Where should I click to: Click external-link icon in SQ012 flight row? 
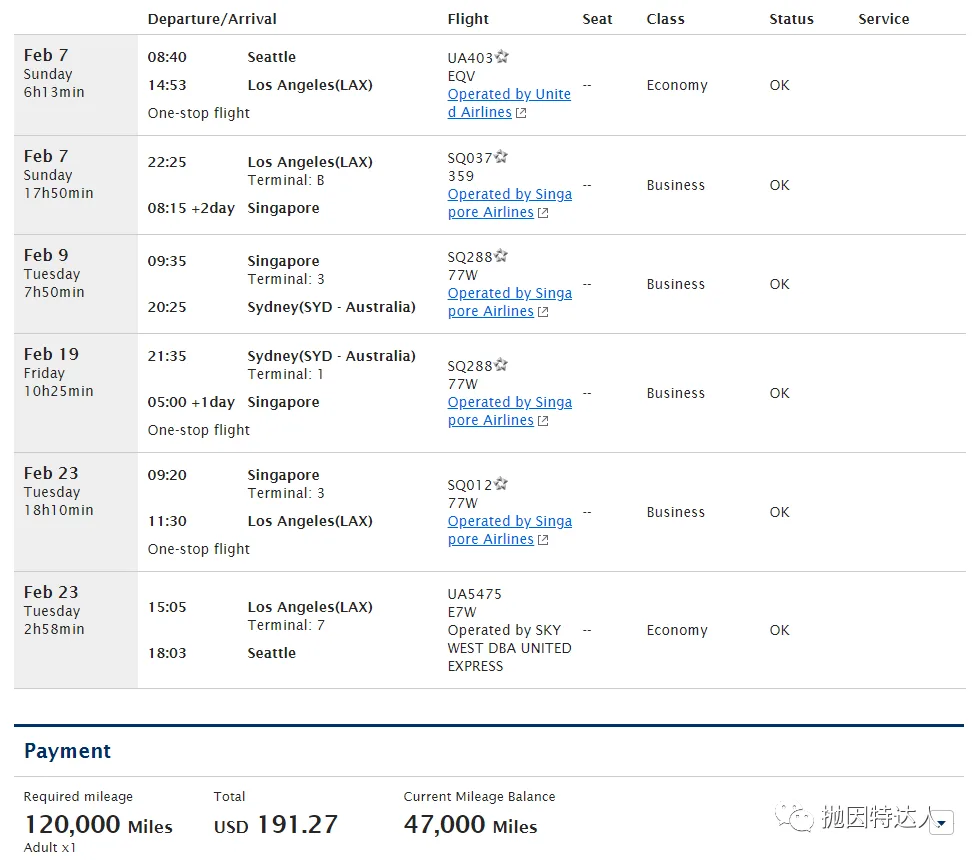pyautogui.click(x=543, y=540)
